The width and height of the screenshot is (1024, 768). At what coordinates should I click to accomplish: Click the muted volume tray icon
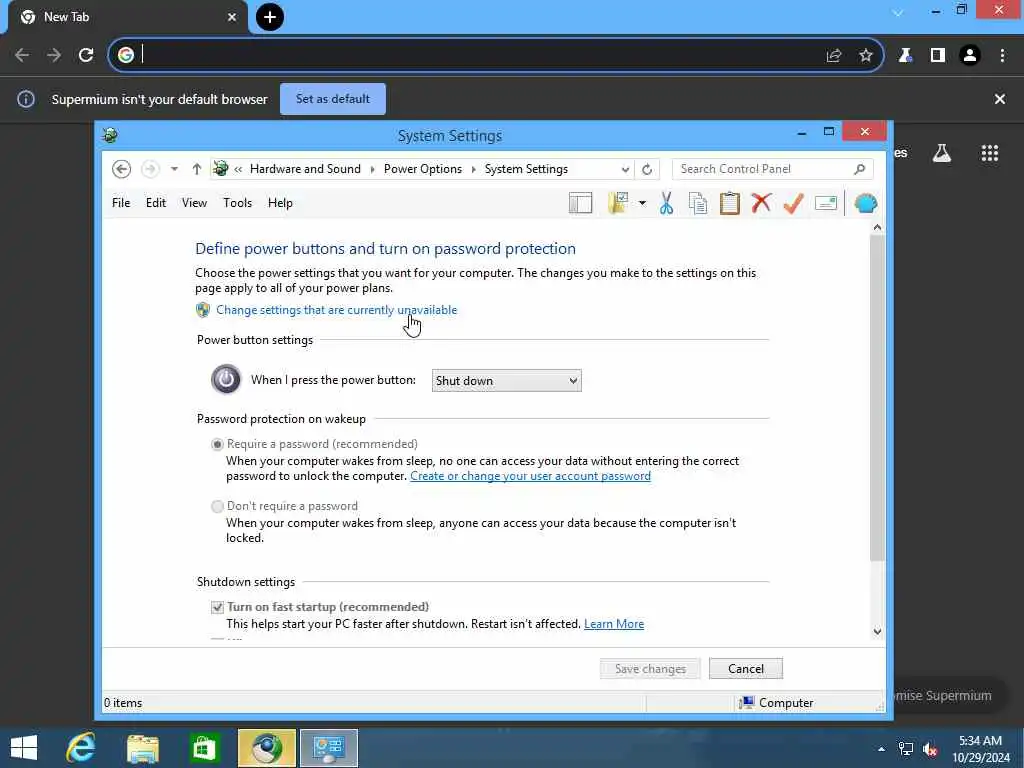930,750
